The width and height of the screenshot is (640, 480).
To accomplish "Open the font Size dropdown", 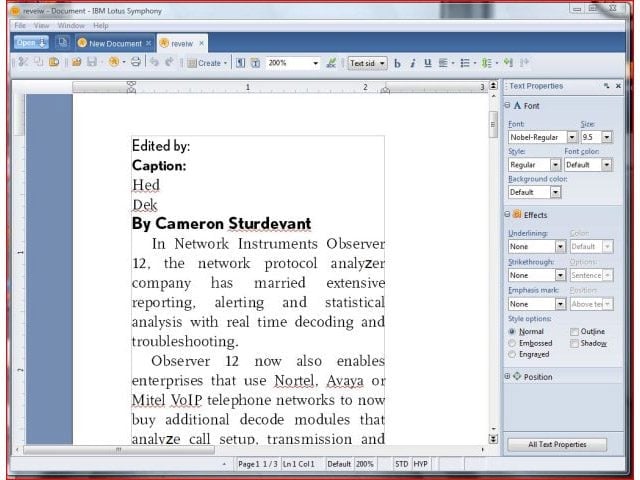I will (607, 137).
